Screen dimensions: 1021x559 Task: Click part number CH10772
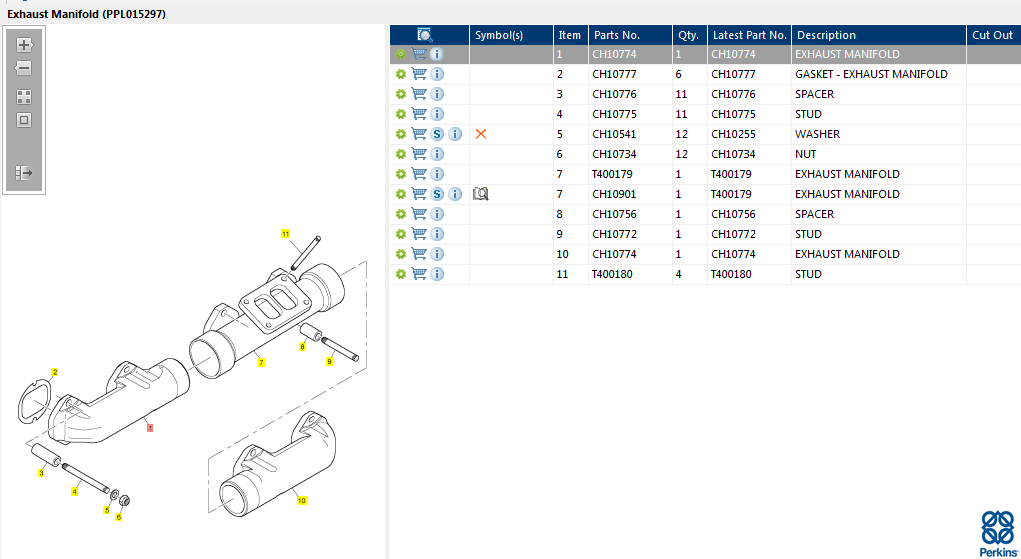pos(614,234)
